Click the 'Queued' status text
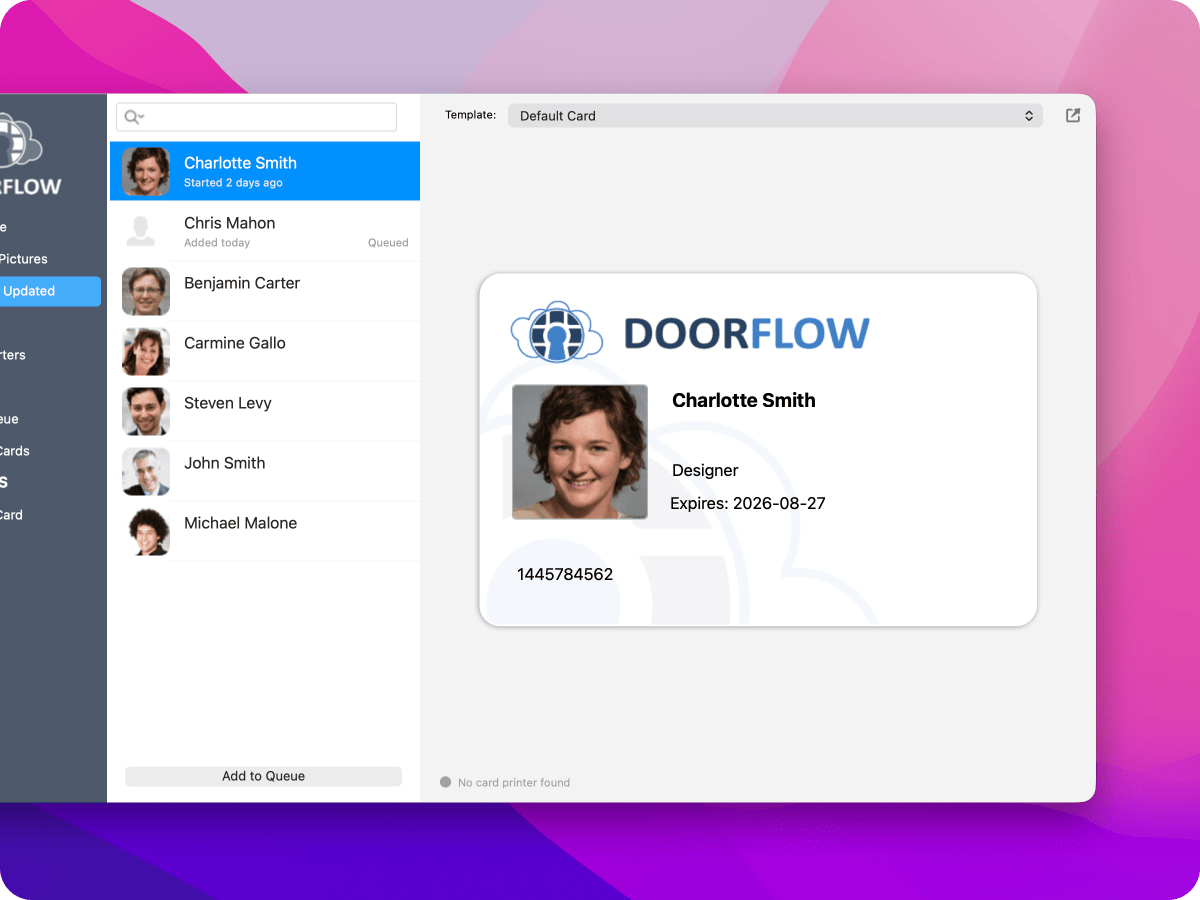Image resolution: width=1200 pixels, height=900 pixels. 388,243
